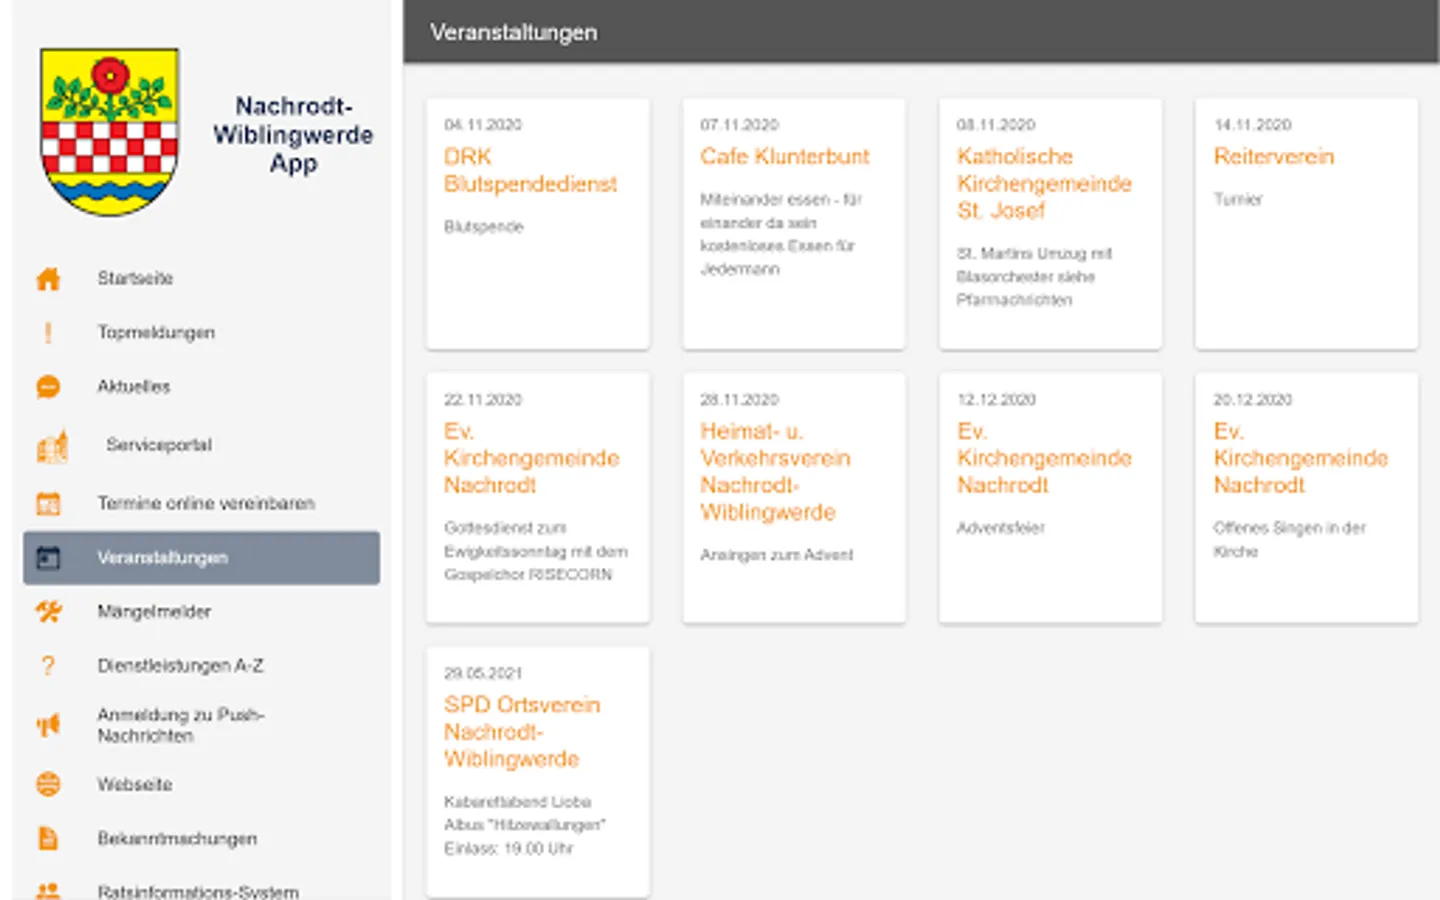Click the Offenes Singen in der Kirche text

[1290, 540]
